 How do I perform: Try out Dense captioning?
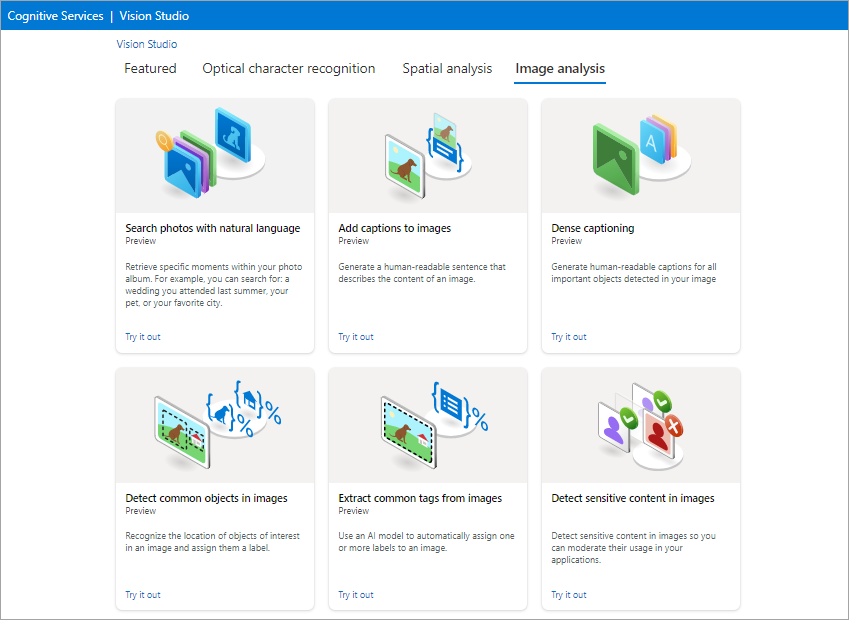coord(568,336)
